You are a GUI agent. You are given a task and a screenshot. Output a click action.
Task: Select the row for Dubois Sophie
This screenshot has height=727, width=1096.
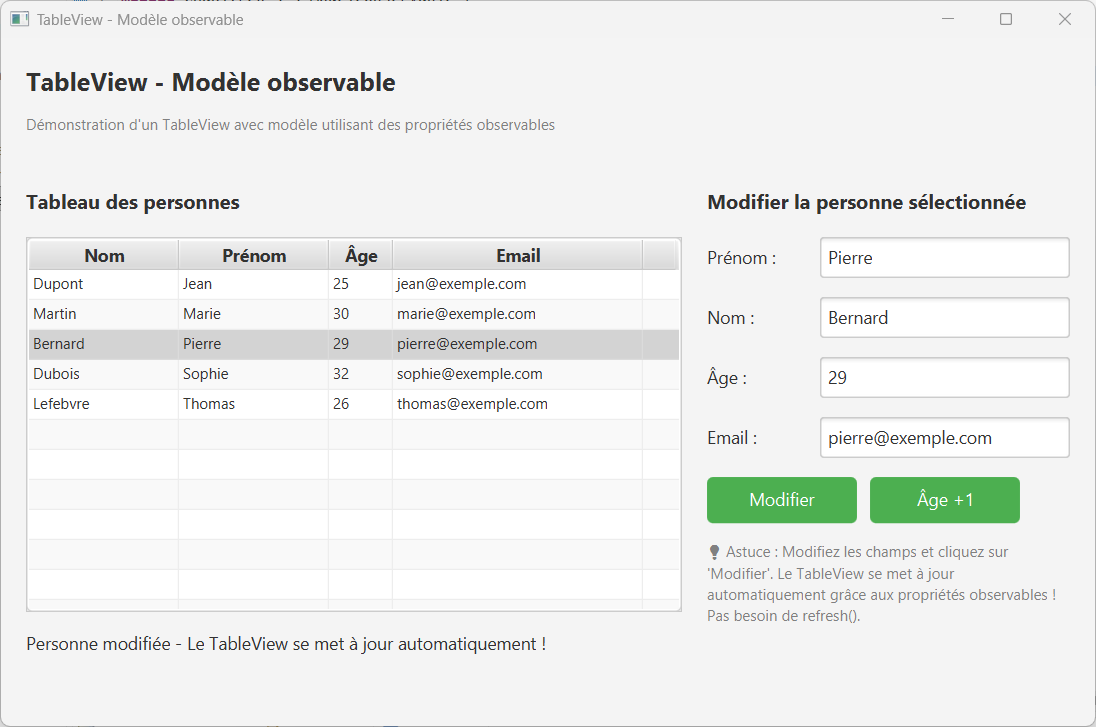(x=200, y=373)
